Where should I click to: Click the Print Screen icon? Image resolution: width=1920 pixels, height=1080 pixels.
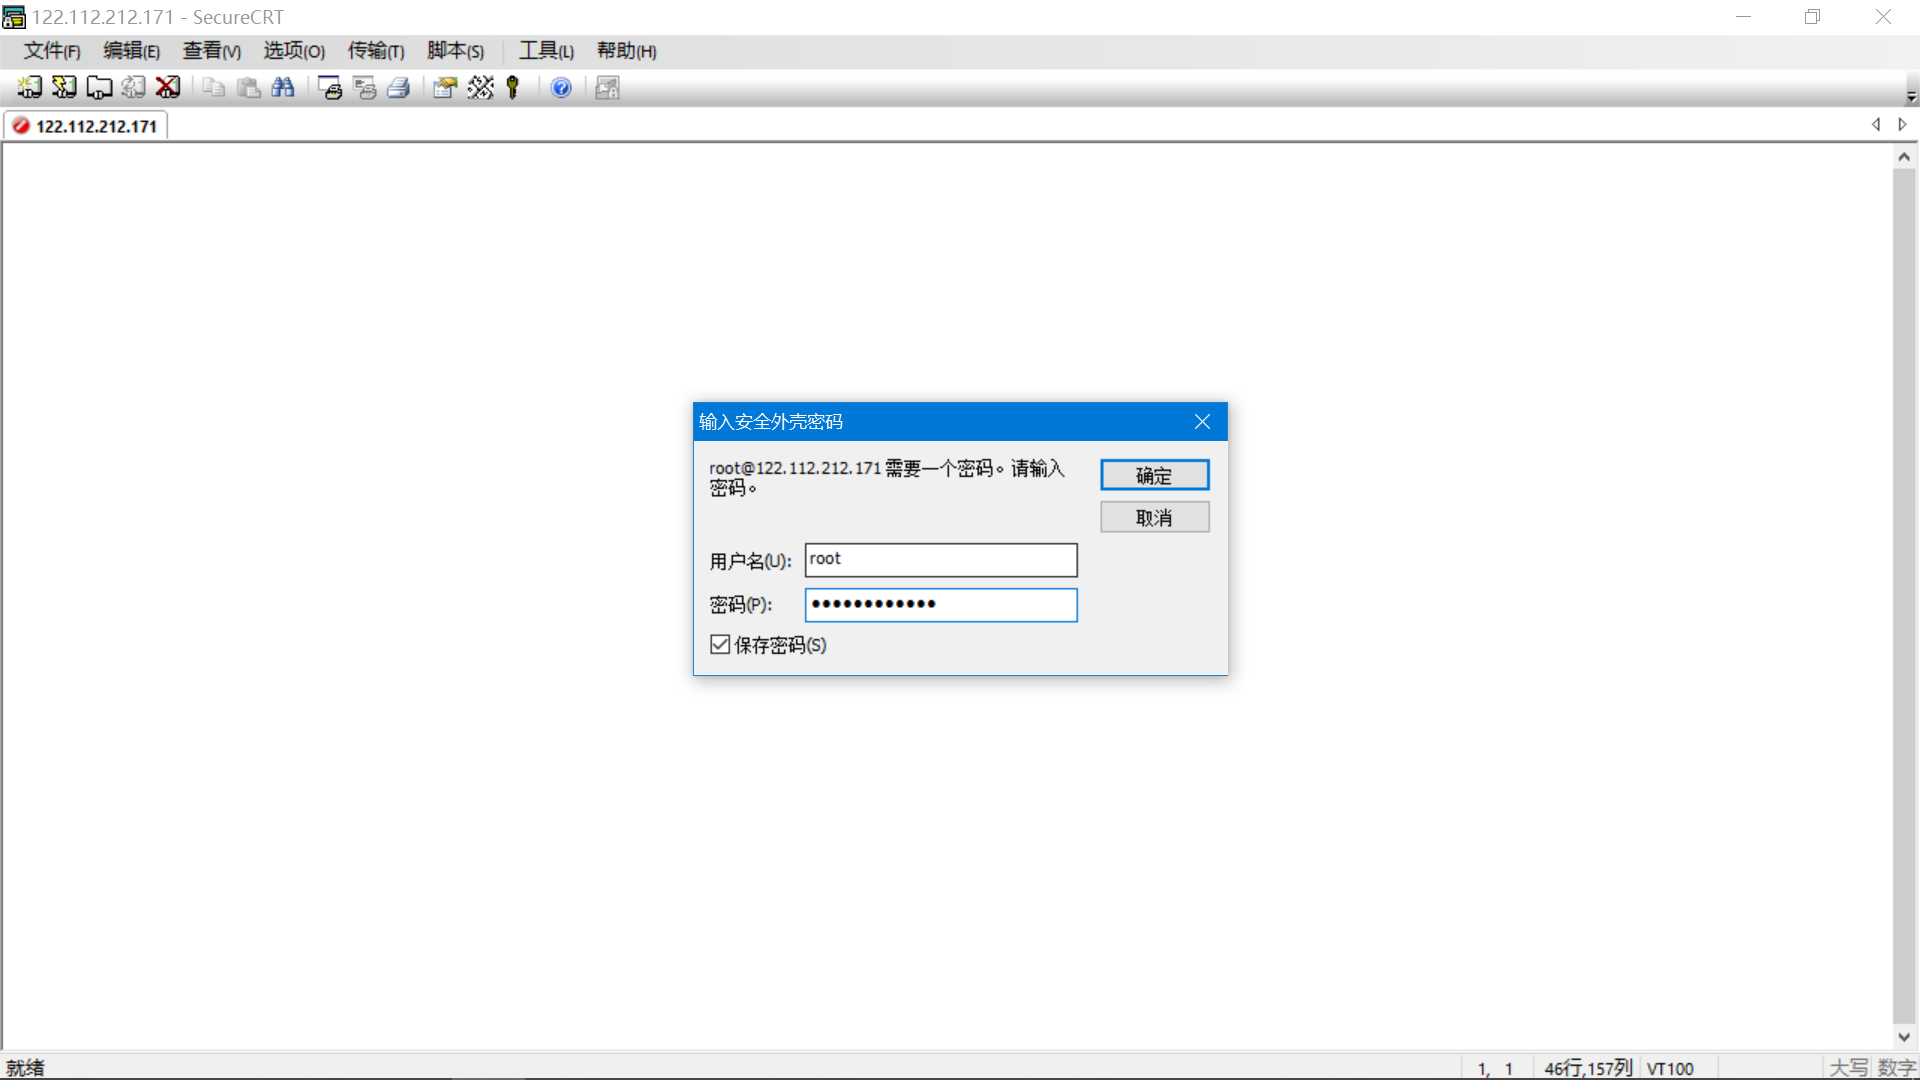(330, 88)
